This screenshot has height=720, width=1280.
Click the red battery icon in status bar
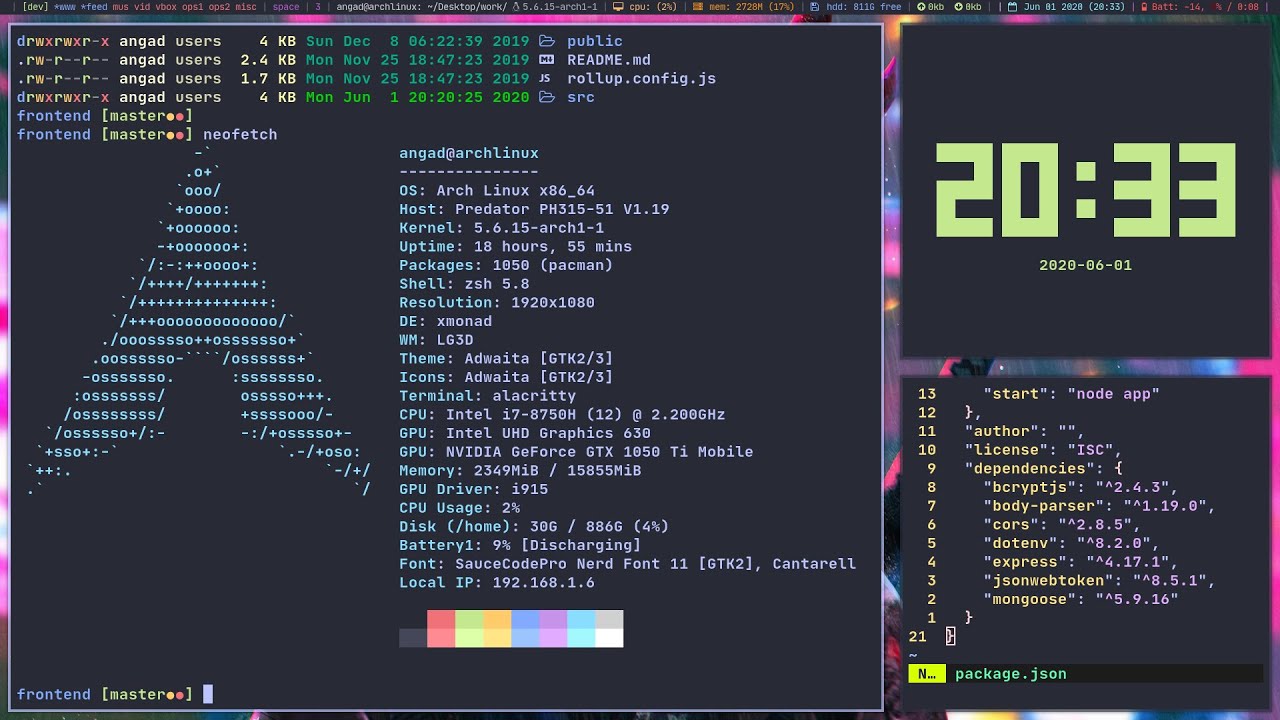pyautogui.click(x=1144, y=6)
